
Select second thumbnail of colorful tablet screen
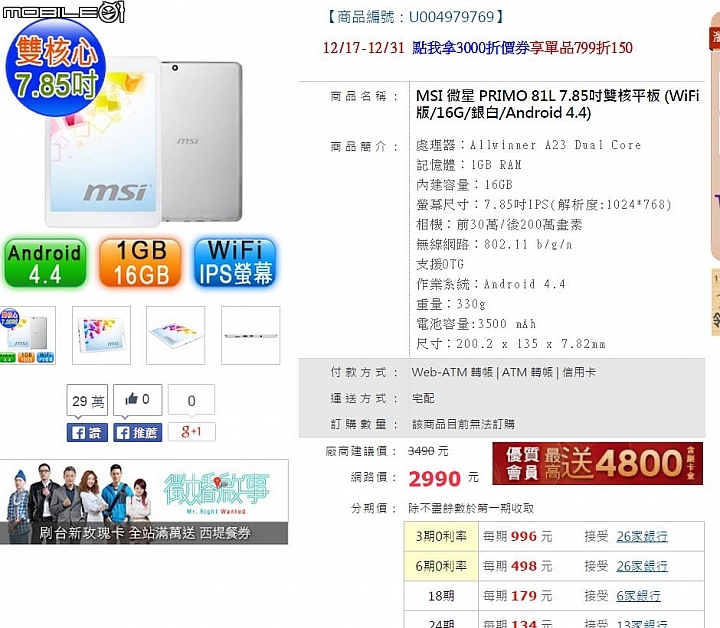[101, 336]
